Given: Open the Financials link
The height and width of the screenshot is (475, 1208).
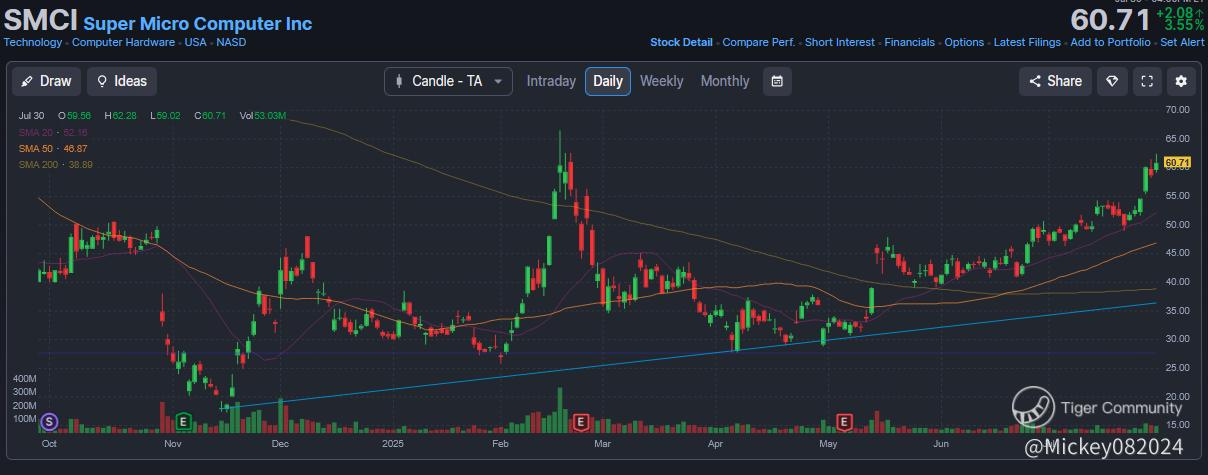Looking at the screenshot, I should 910,43.
